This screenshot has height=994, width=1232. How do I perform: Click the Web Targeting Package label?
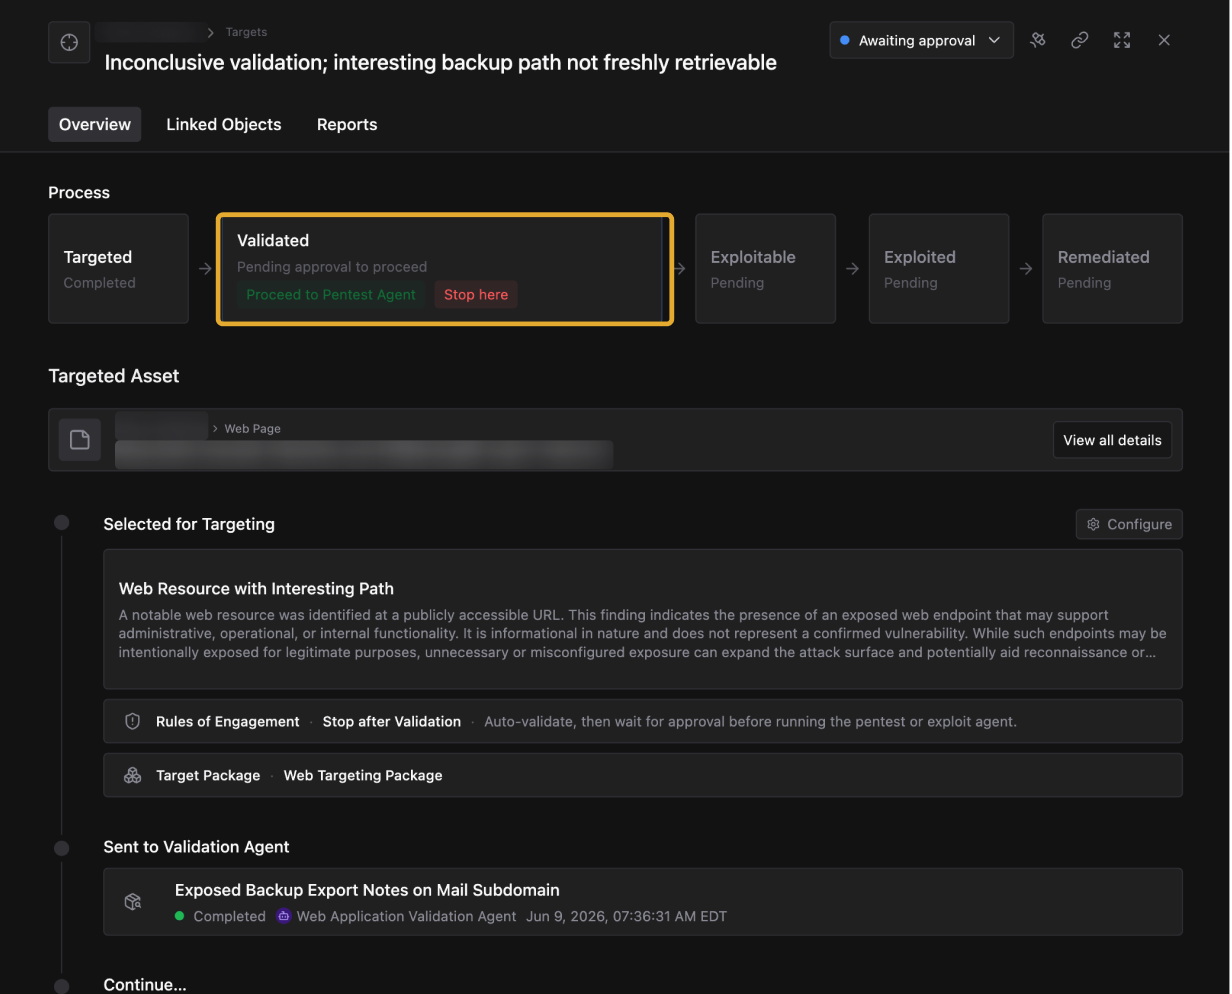[x=363, y=775]
